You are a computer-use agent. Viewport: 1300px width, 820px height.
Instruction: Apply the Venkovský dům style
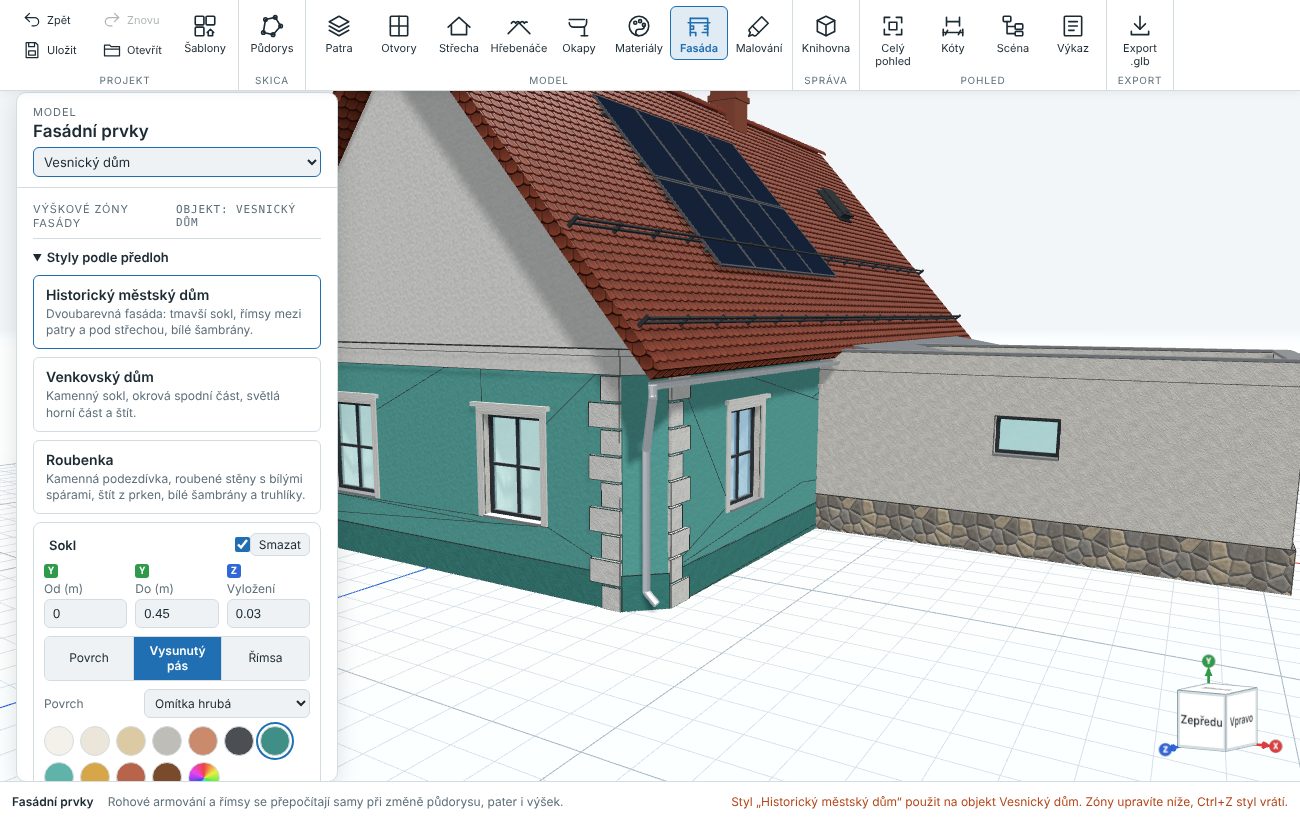177,394
